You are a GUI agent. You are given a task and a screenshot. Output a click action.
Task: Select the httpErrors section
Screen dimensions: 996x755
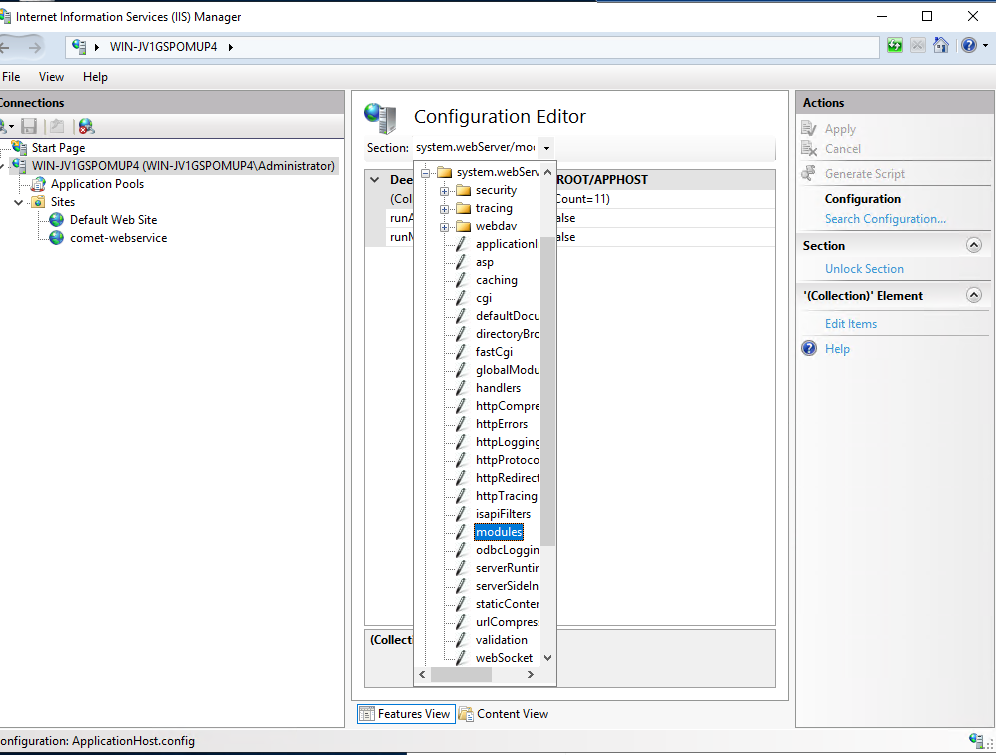click(x=502, y=424)
